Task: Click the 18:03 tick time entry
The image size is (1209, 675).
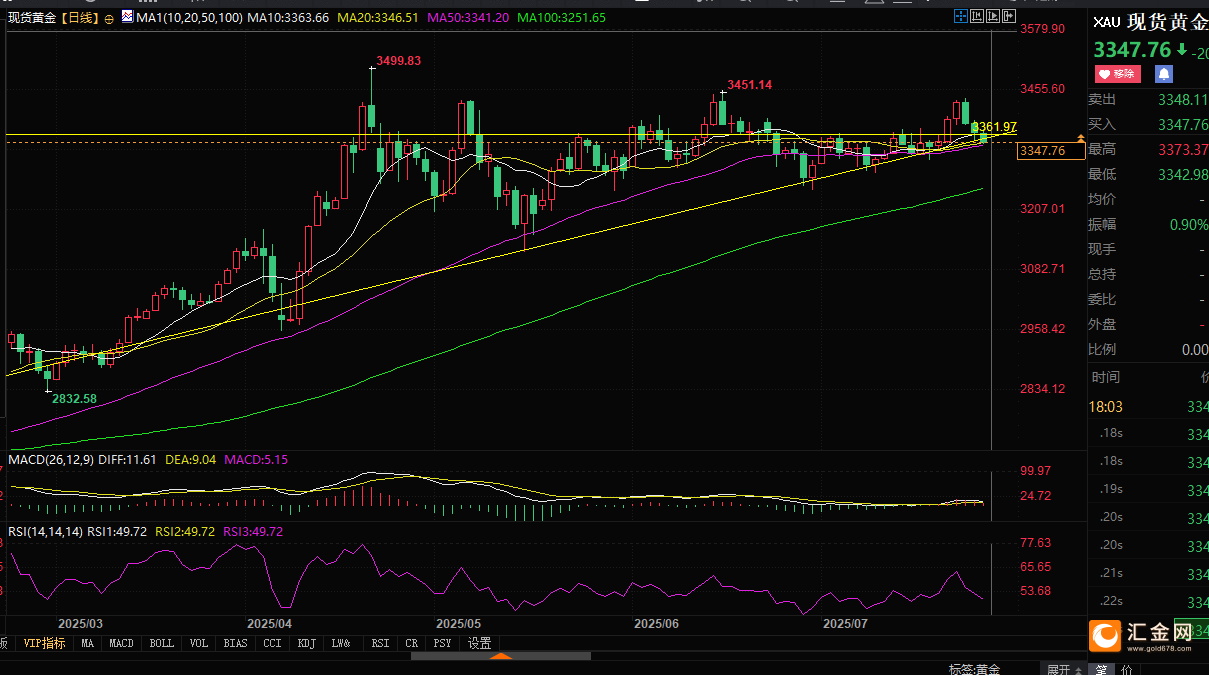Action: pyautogui.click(x=1105, y=407)
